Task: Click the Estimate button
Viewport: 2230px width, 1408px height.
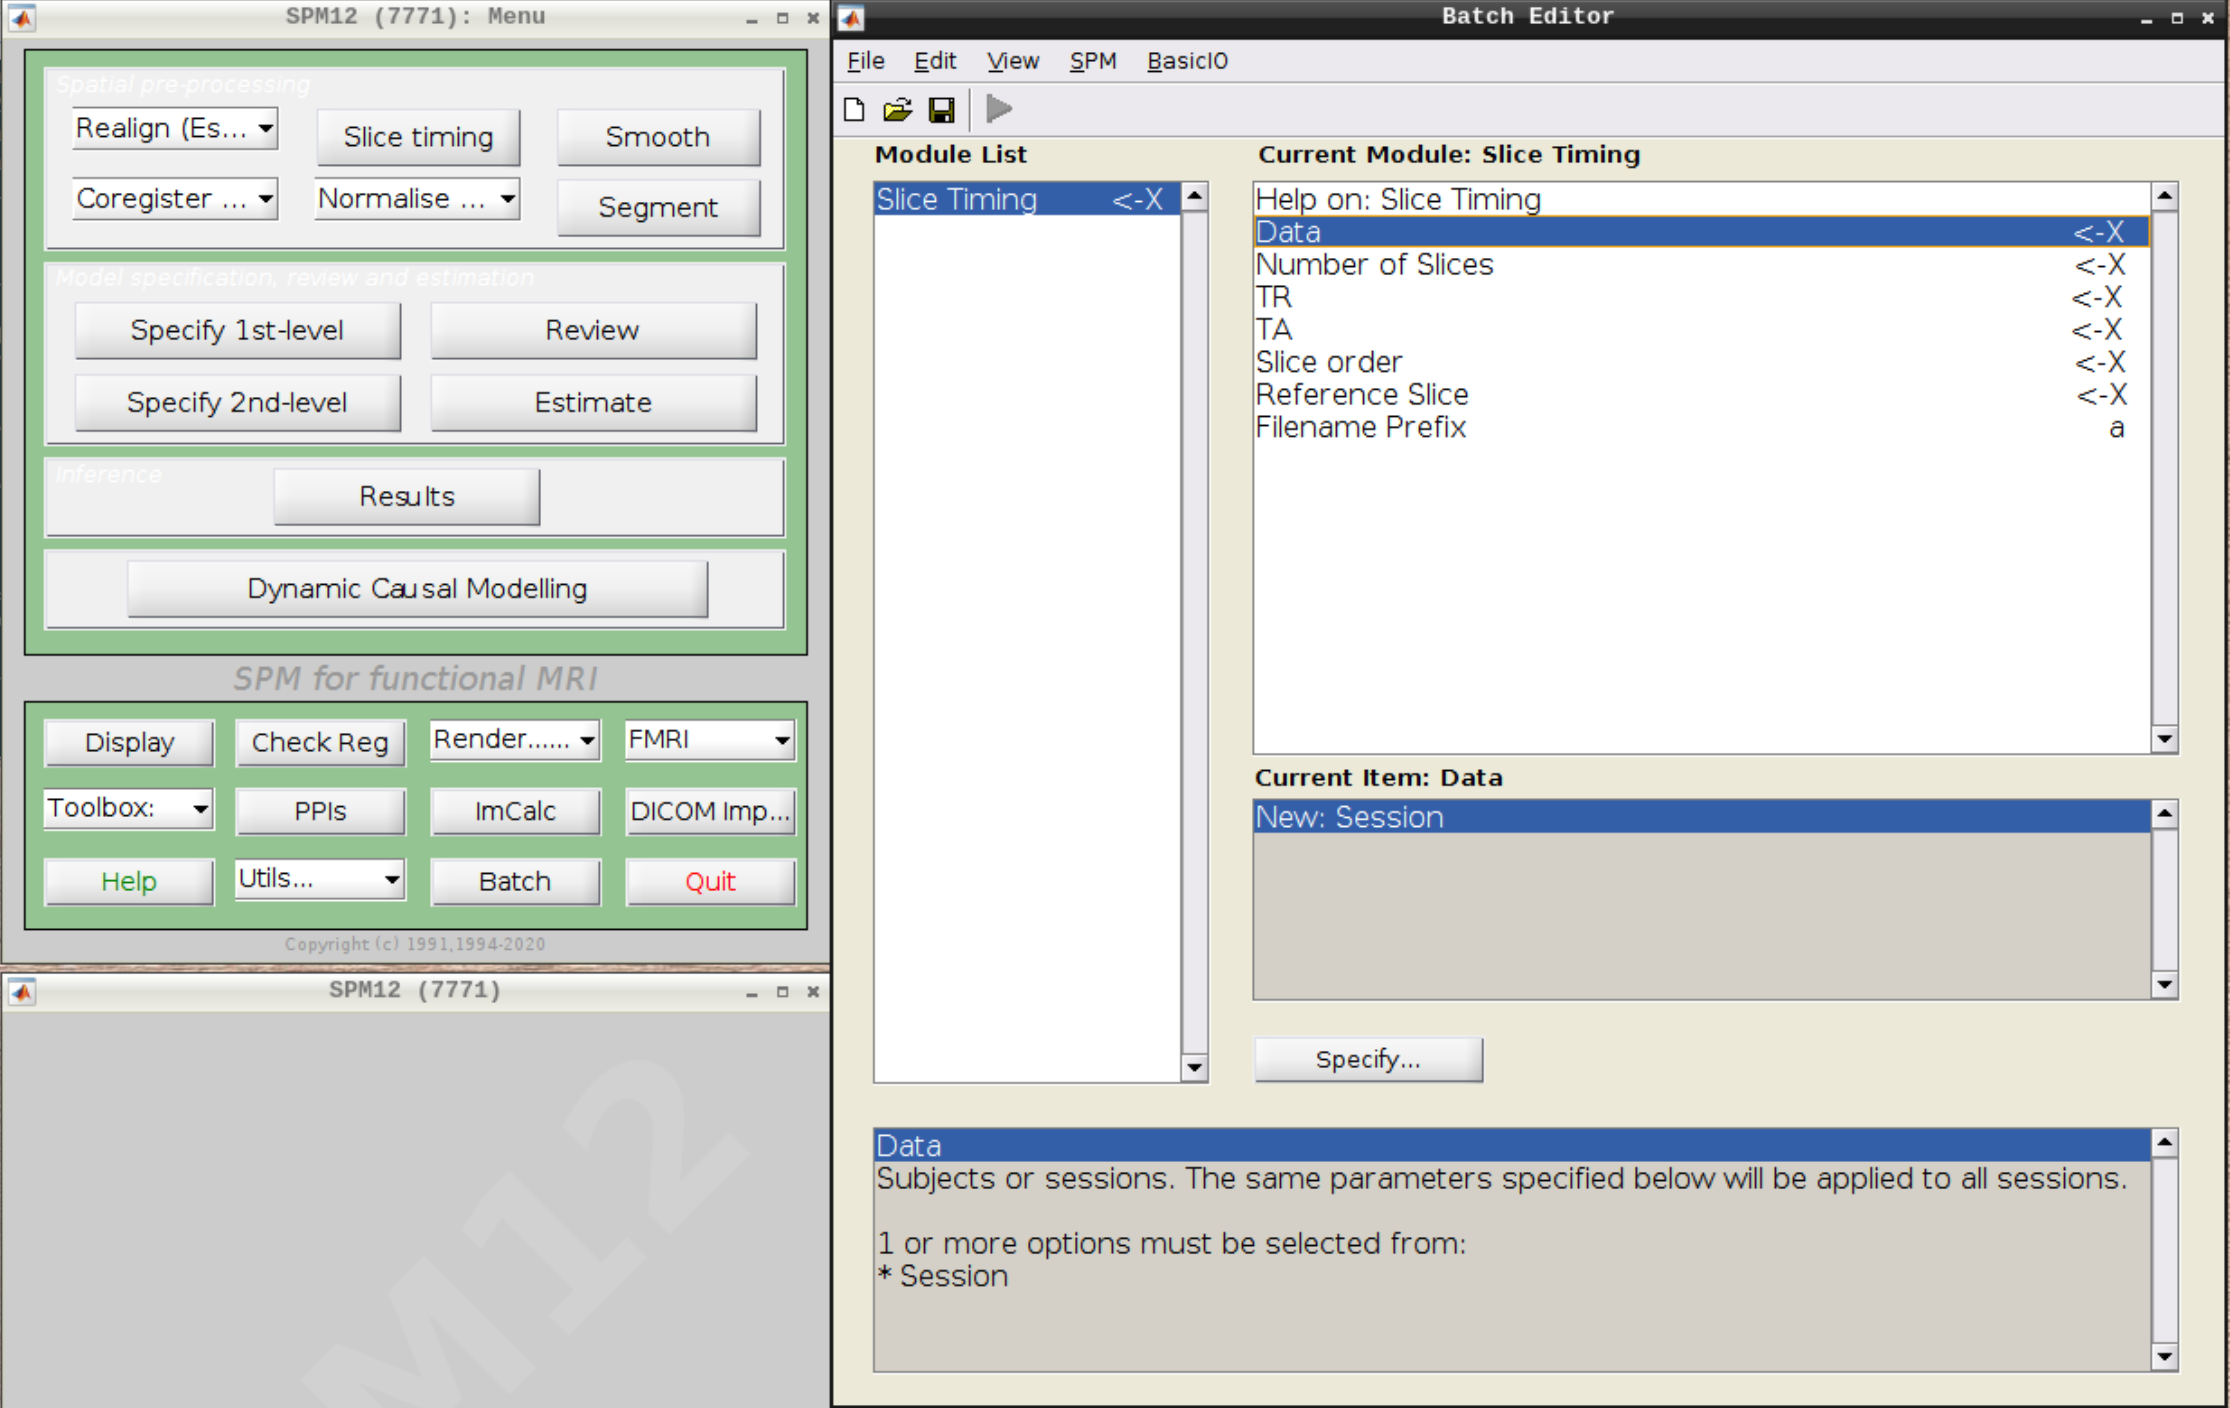Action: click(593, 402)
